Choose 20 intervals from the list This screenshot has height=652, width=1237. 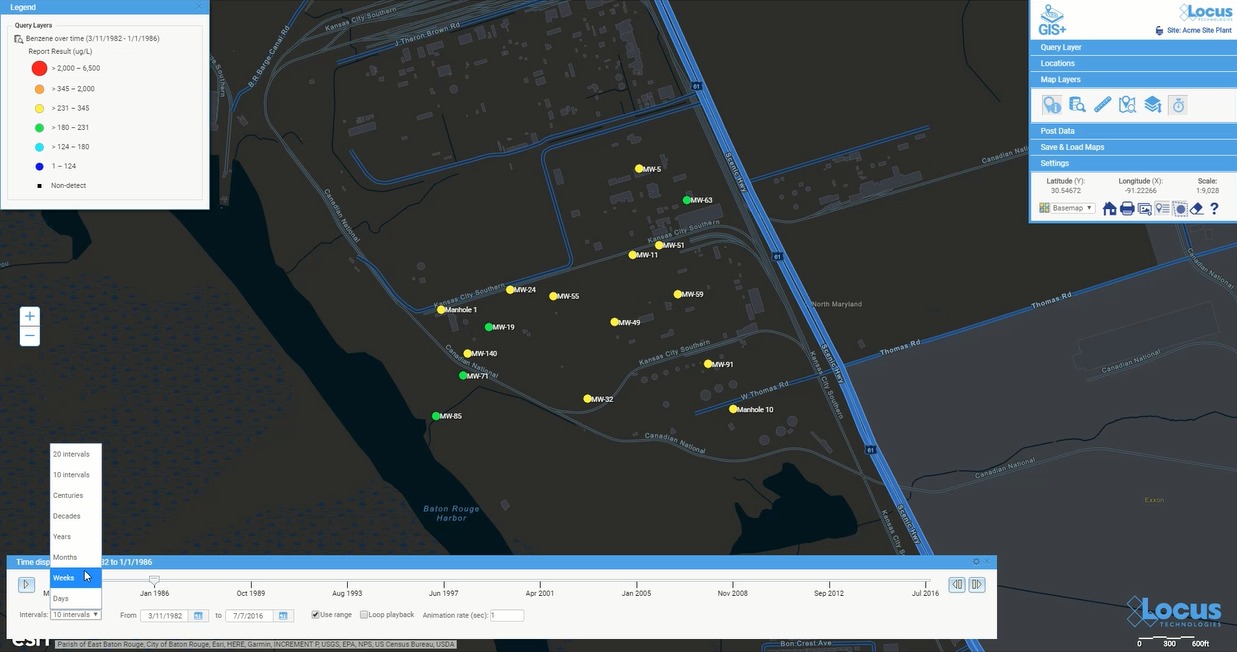click(76, 454)
